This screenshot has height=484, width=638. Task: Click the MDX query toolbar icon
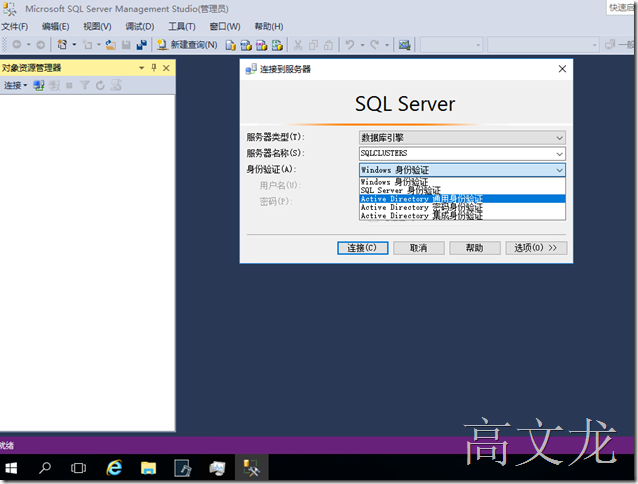coord(246,45)
